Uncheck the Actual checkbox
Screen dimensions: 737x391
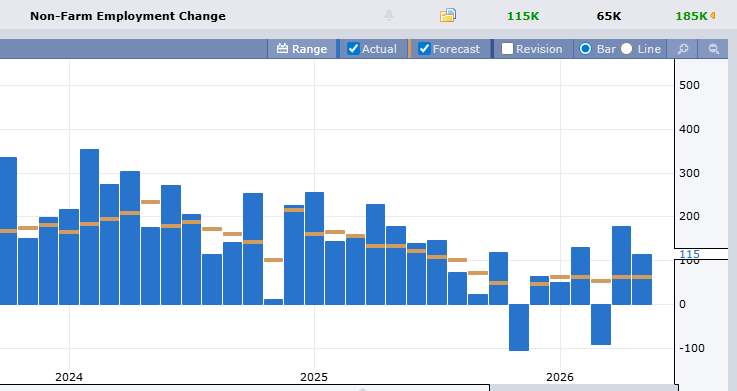point(353,48)
